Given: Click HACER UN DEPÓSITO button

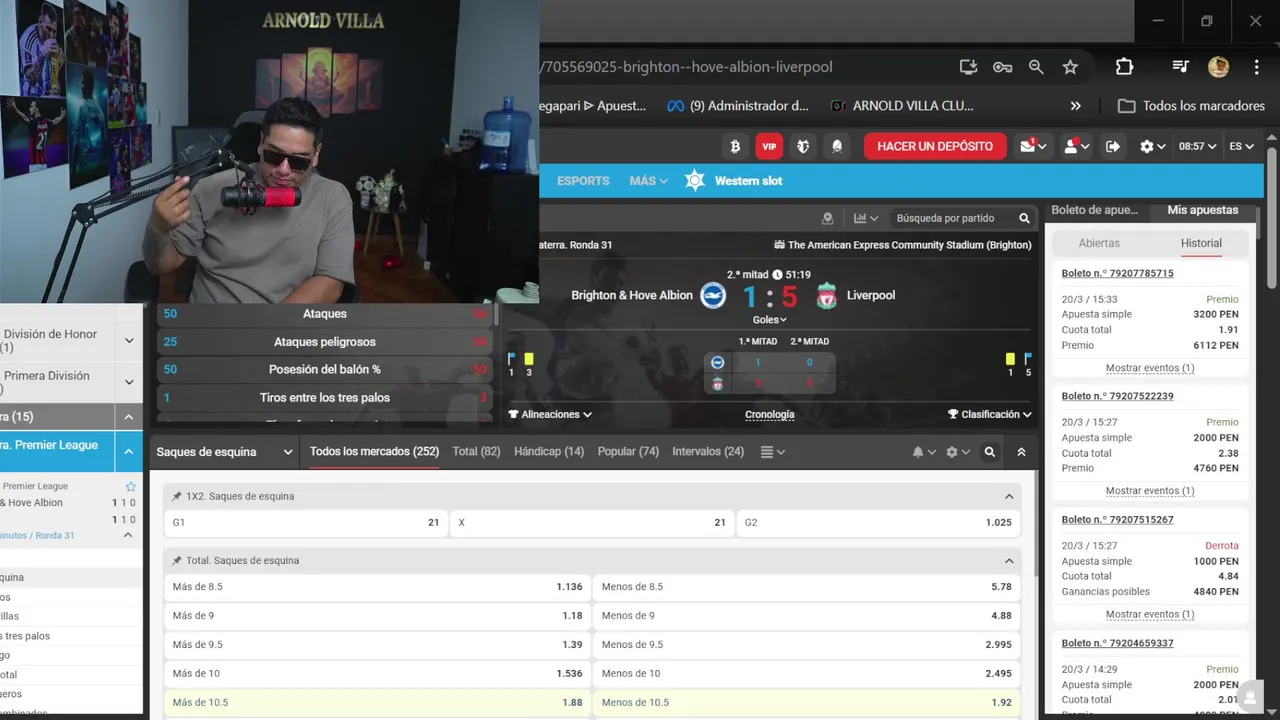Looking at the screenshot, I should tap(935, 146).
